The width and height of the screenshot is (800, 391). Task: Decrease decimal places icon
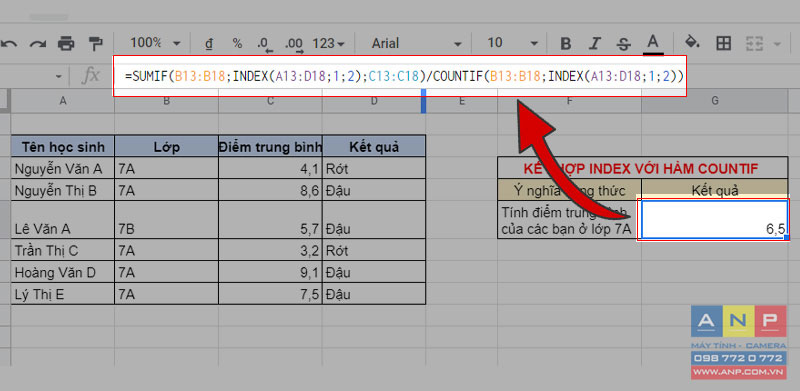pos(264,44)
